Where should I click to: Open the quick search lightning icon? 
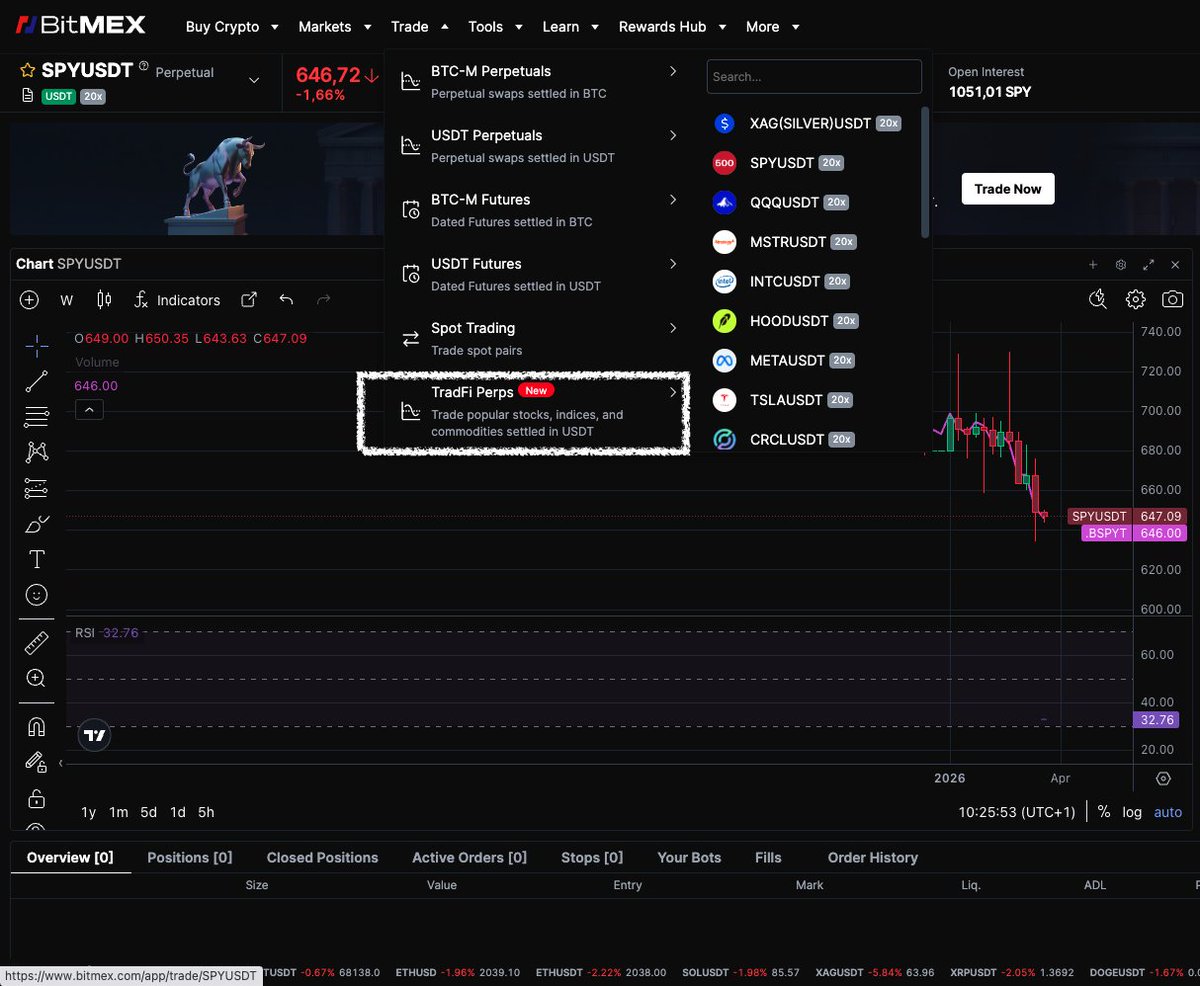[x=1098, y=299]
